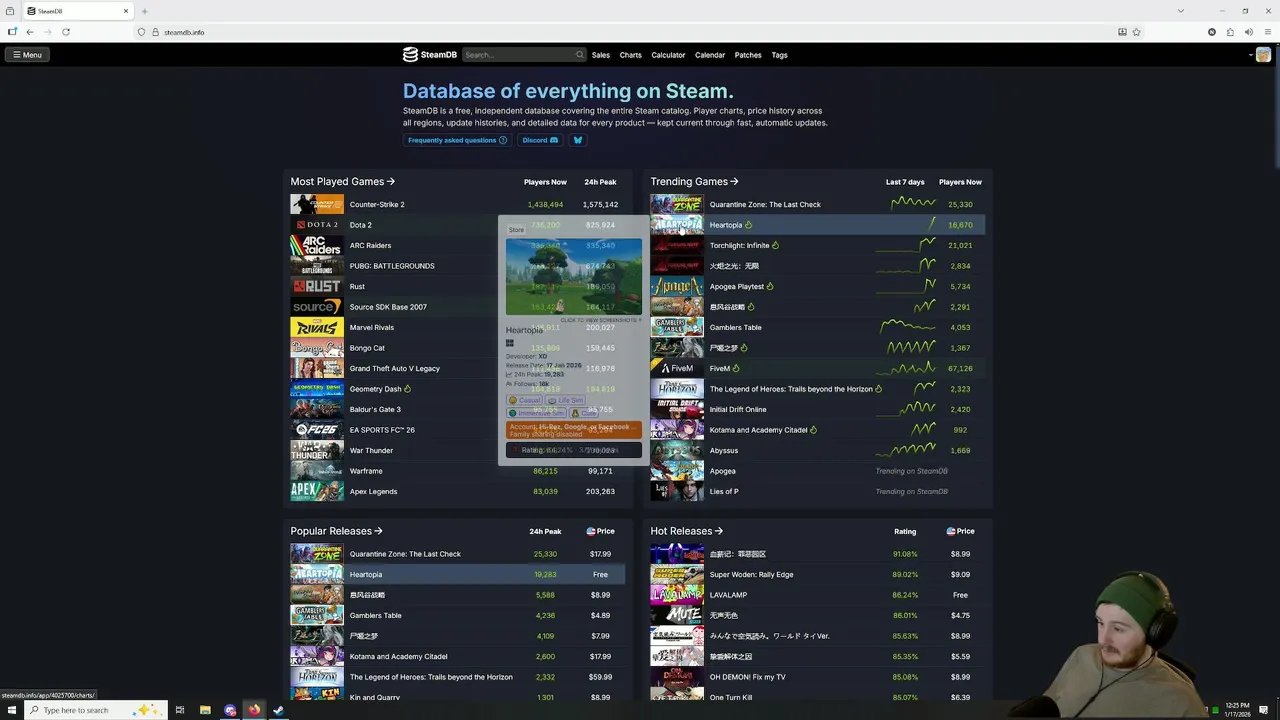
Task: Open the Patches page
Action: coord(748,55)
